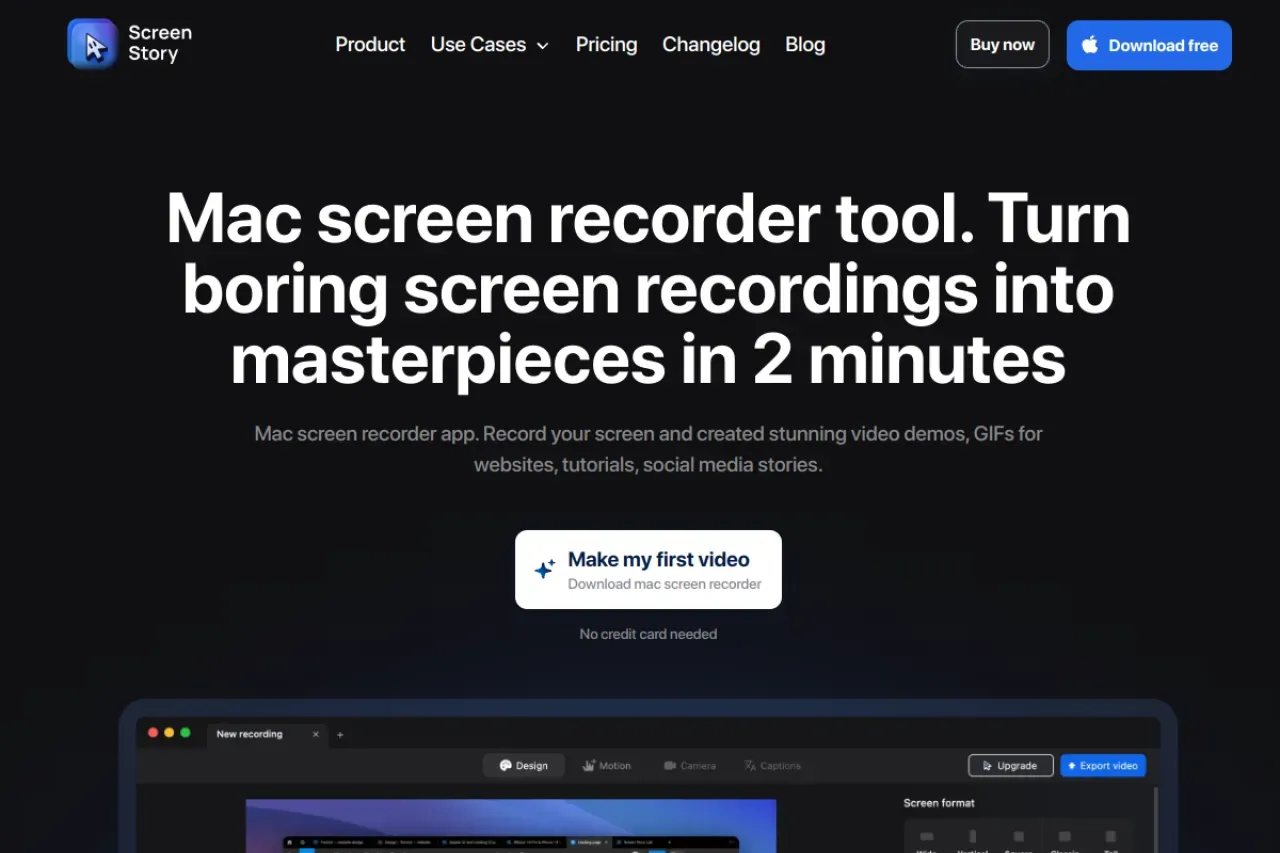Click the recording preview thumbnail

(511, 826)
